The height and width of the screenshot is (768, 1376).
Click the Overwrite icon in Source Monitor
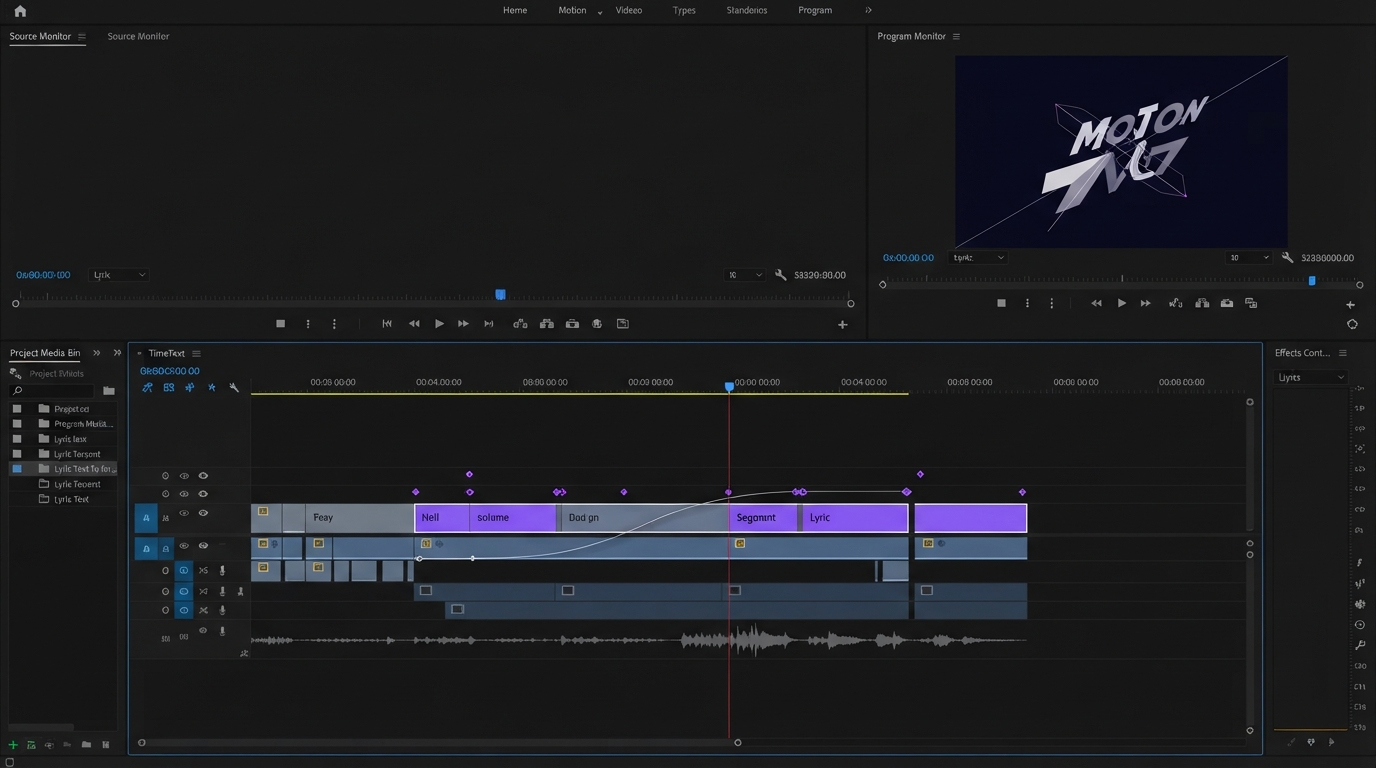tap(546, 324)
